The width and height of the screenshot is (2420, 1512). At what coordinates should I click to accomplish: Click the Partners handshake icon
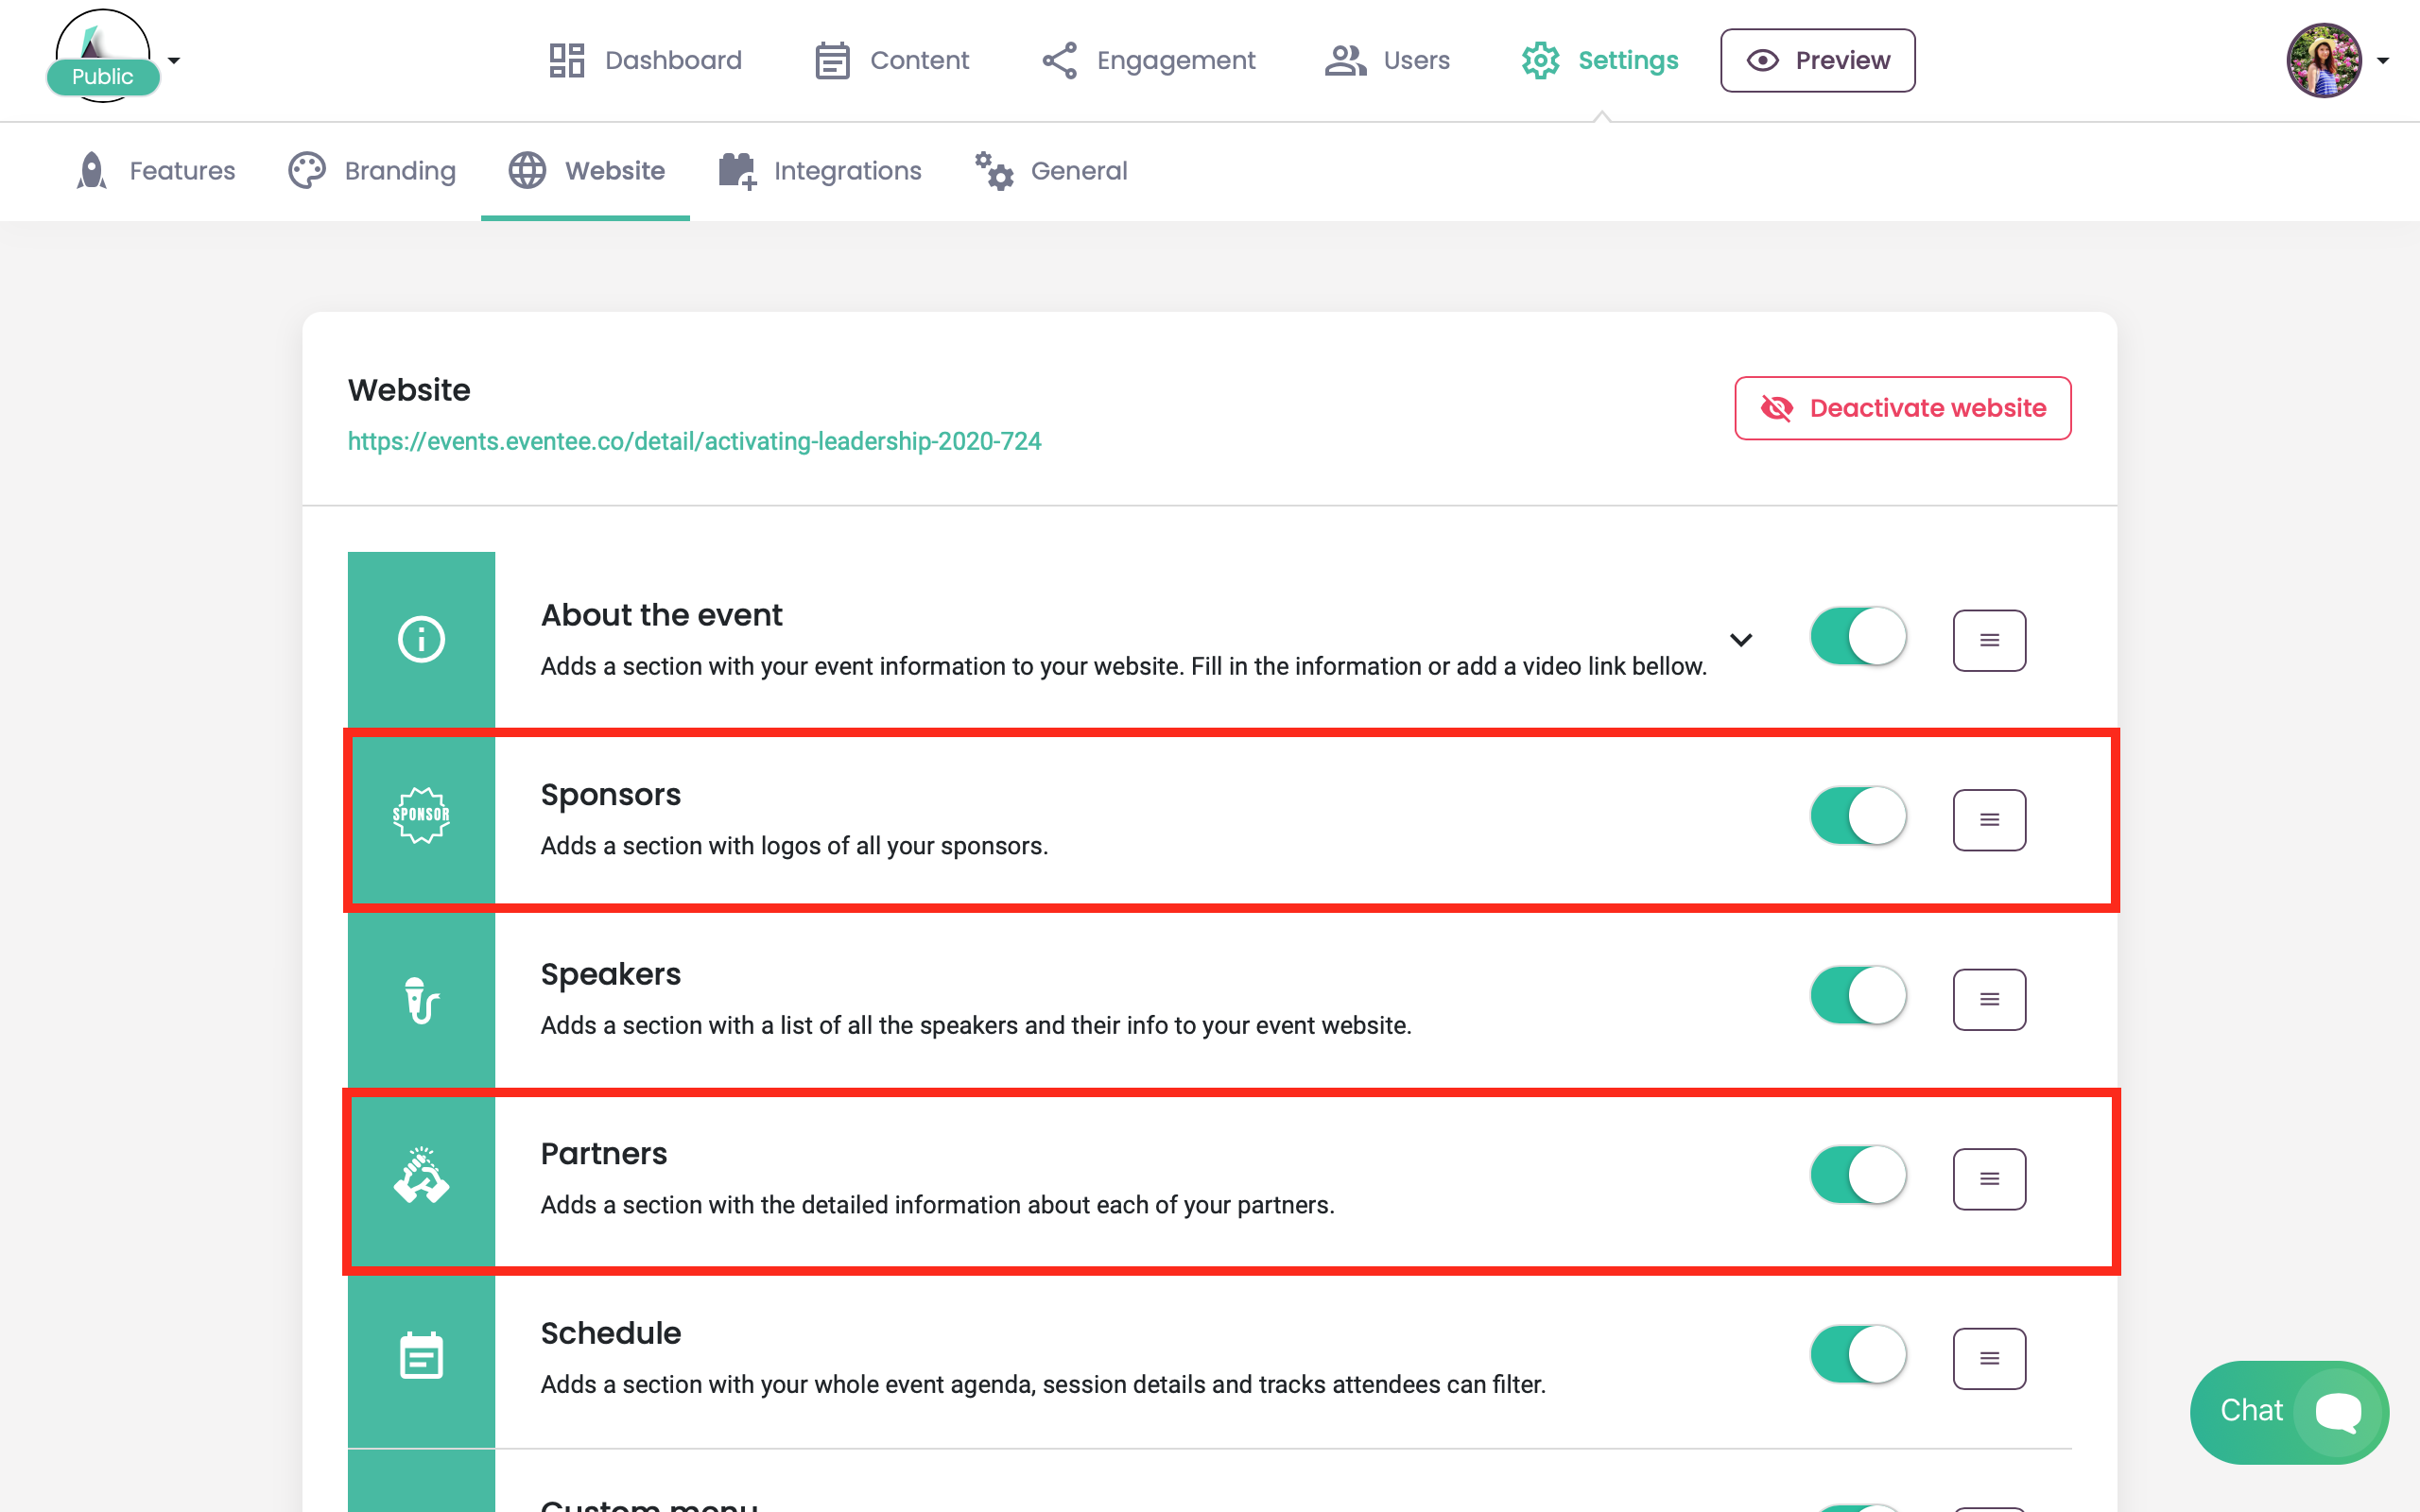[421, 1175]
